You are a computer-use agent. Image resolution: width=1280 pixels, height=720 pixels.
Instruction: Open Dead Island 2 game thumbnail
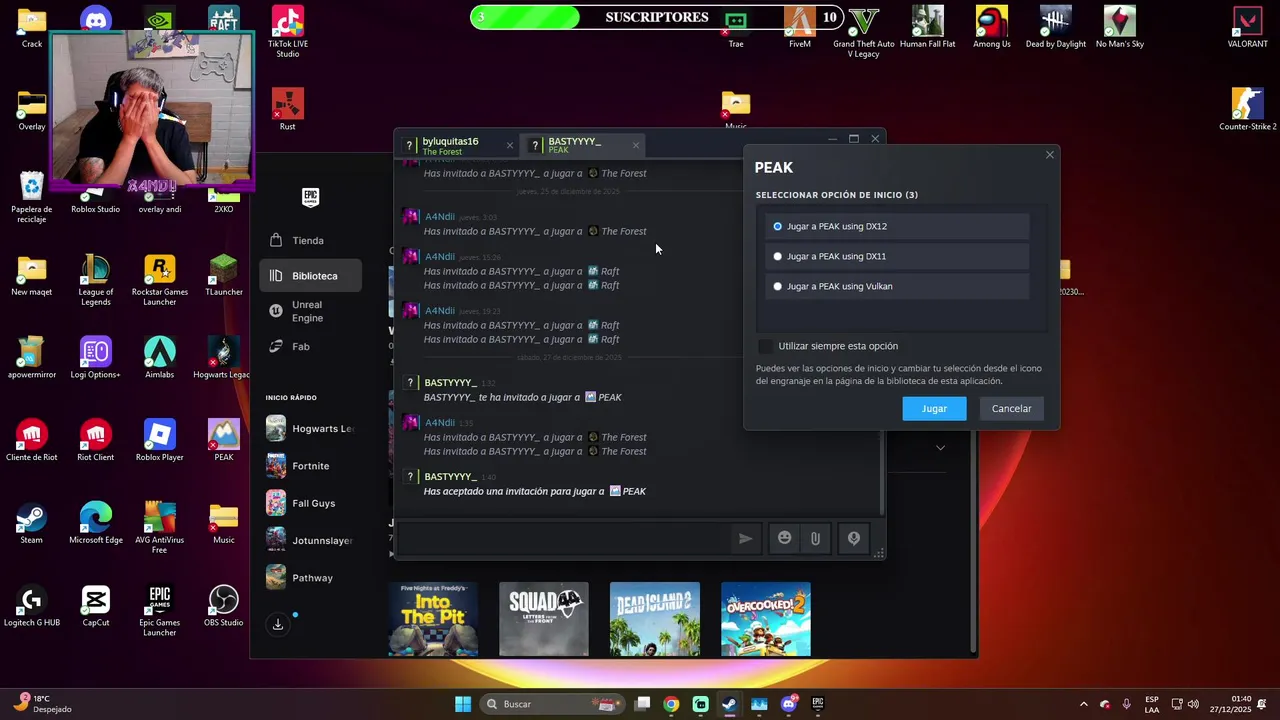(655, 619)
